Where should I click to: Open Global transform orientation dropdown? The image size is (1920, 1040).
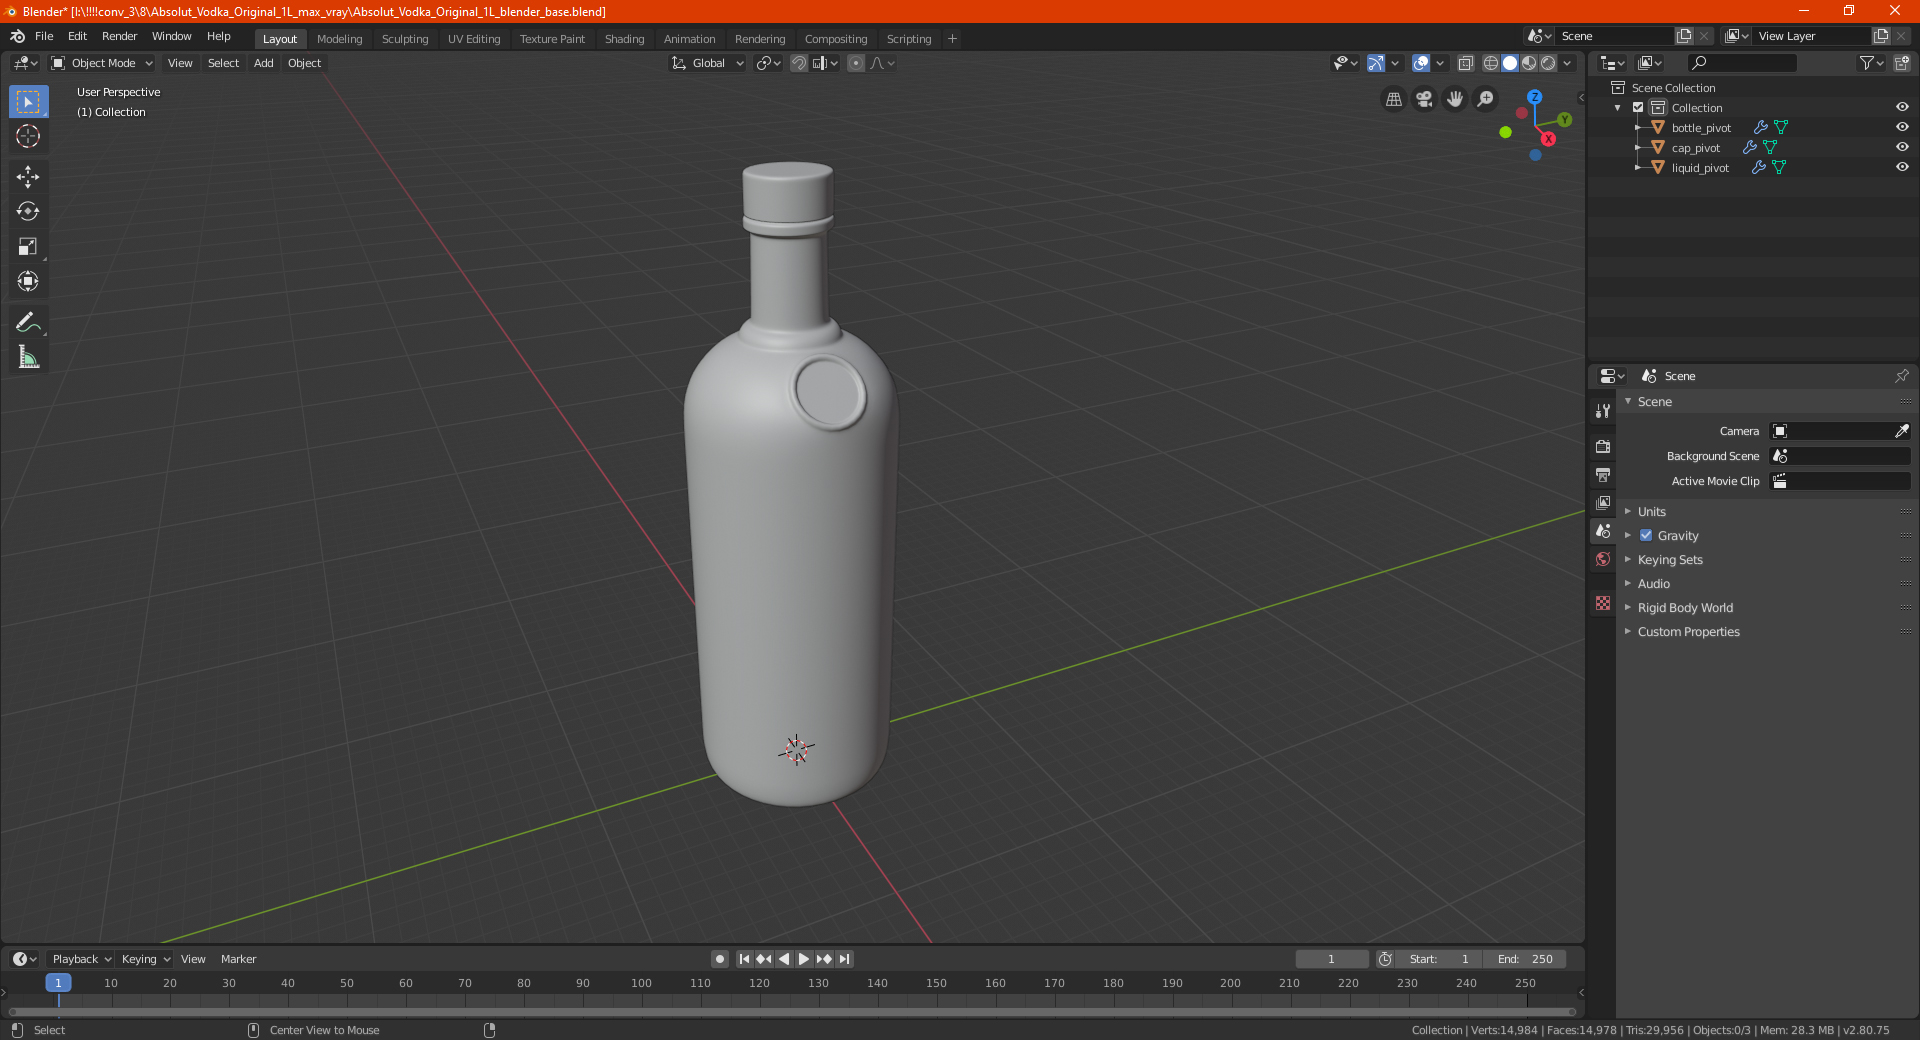click(708, 63)
